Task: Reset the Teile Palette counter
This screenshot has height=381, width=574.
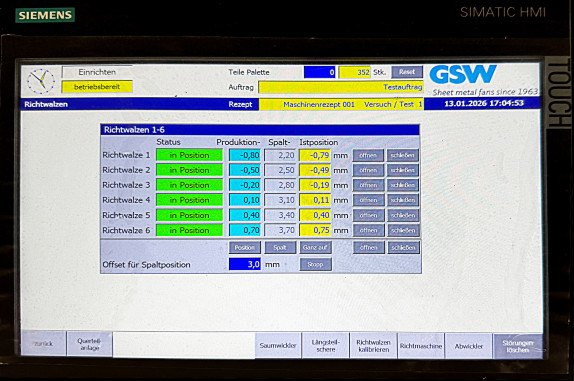Action: click(407, 72)
